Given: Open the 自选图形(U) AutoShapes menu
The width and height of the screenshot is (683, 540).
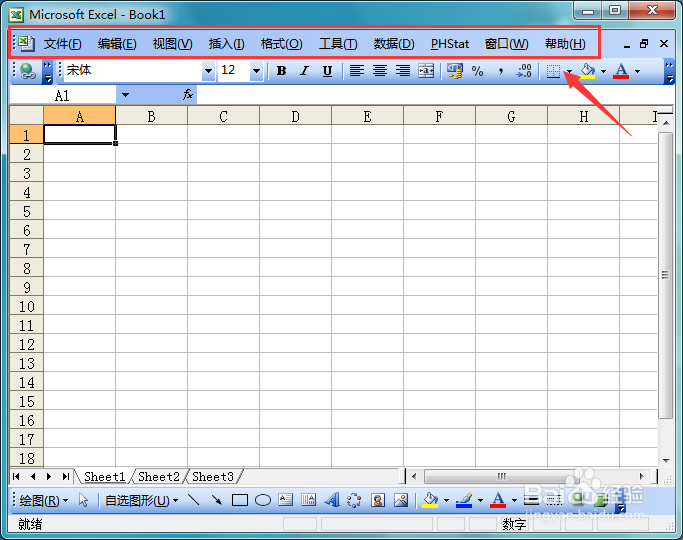Looking at the screenshot, I should (x=142, y=500).
